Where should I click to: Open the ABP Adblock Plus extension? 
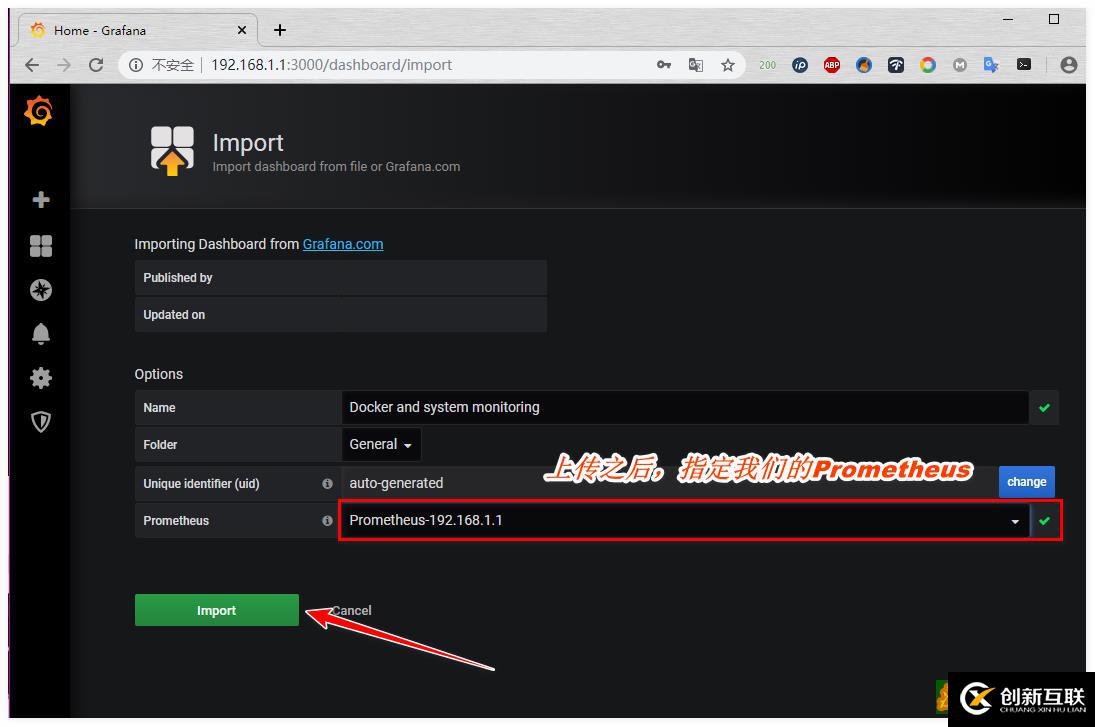click(832, 65)
